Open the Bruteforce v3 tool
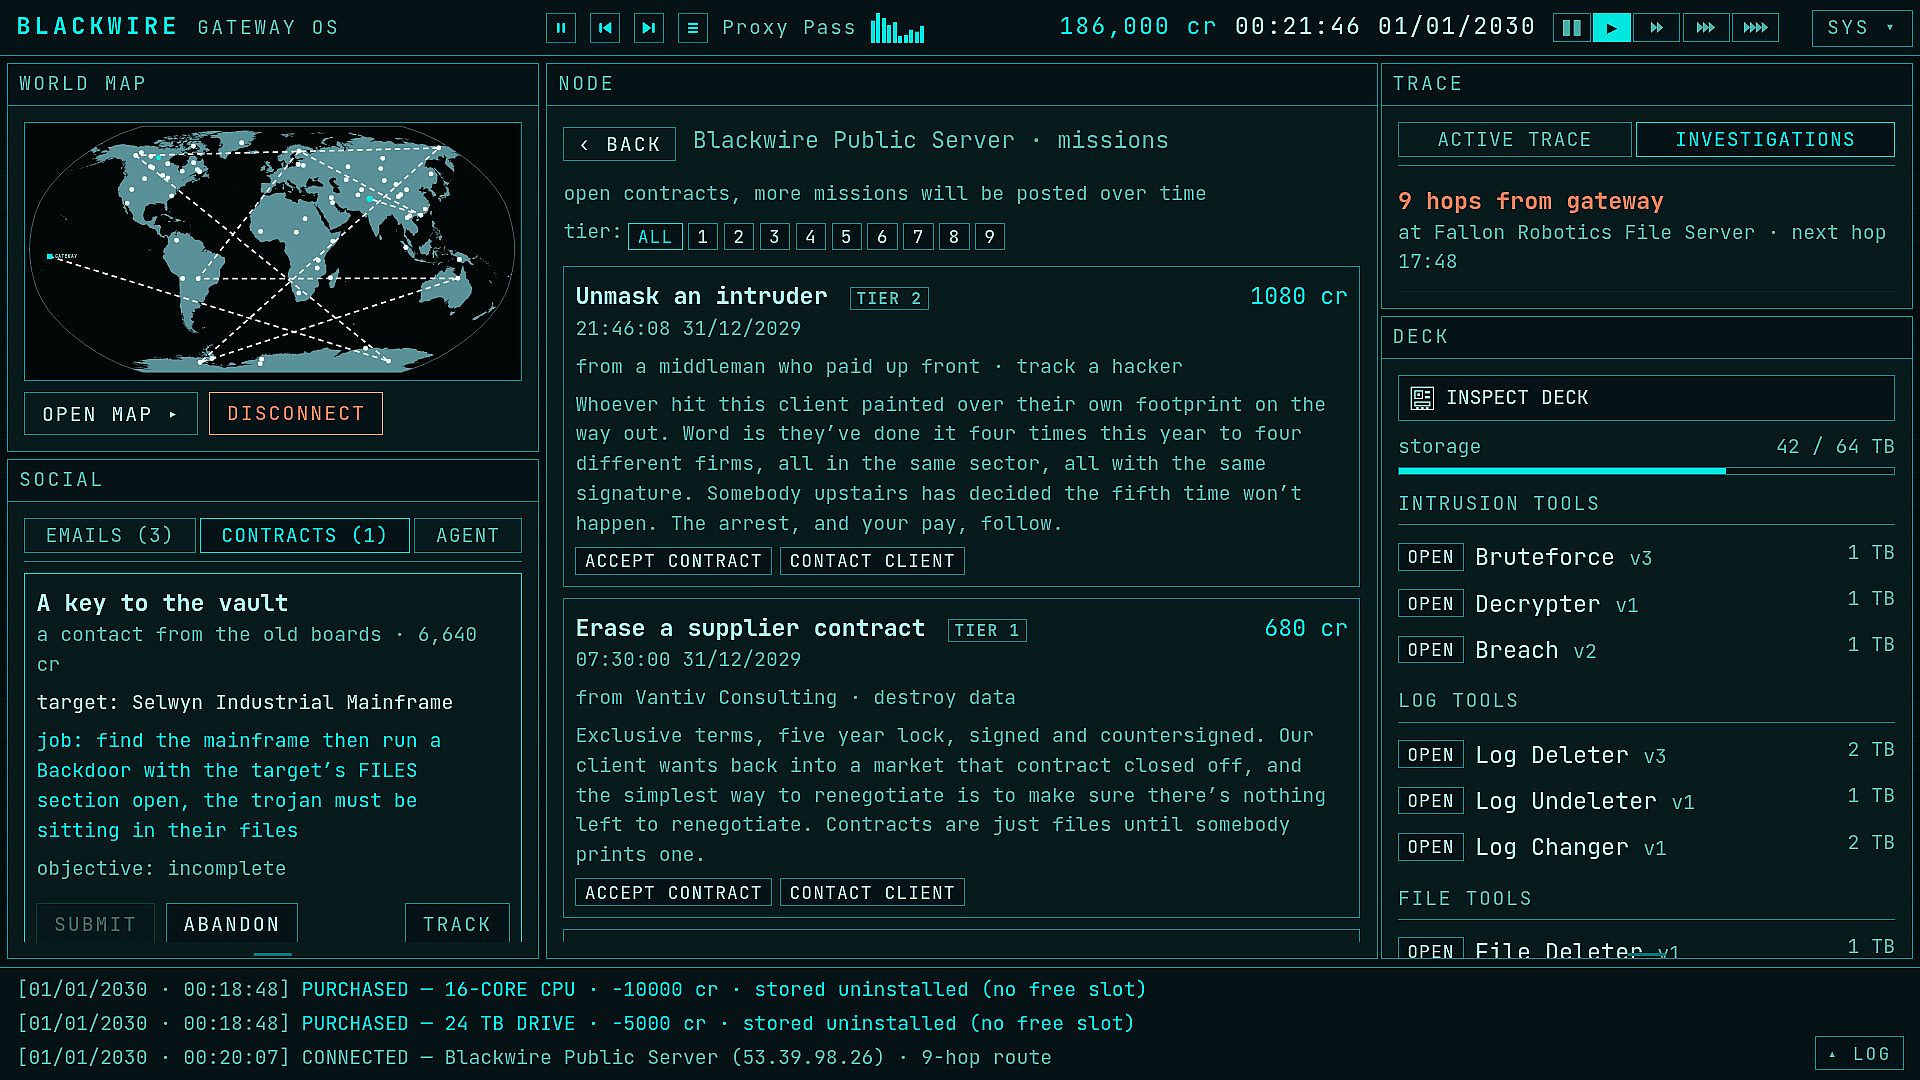The image size is (1920, 1080). tap(1430, 557)
